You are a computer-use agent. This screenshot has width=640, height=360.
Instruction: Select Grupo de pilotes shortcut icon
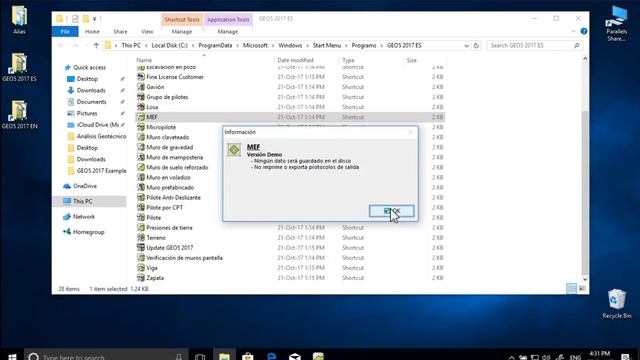141,97
